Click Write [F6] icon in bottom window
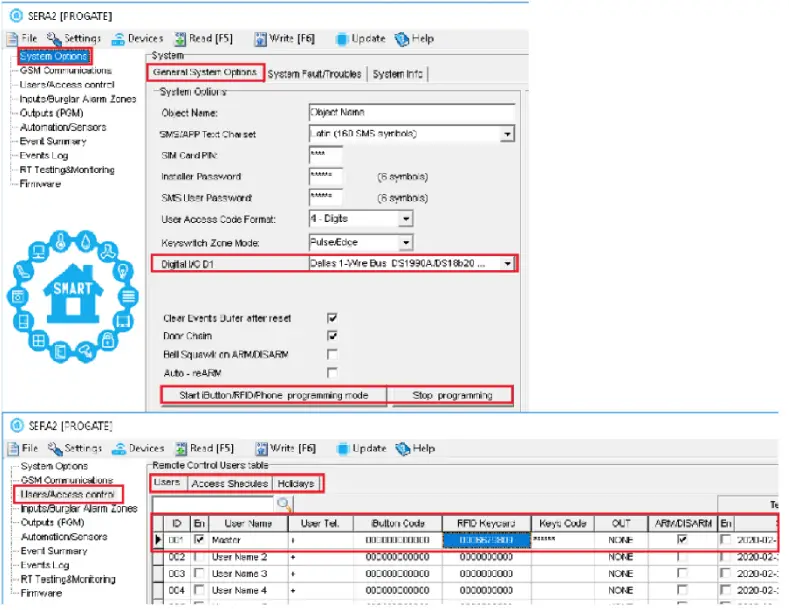The height and width of the screenshot is (610, 789). [x=261, y=448]
